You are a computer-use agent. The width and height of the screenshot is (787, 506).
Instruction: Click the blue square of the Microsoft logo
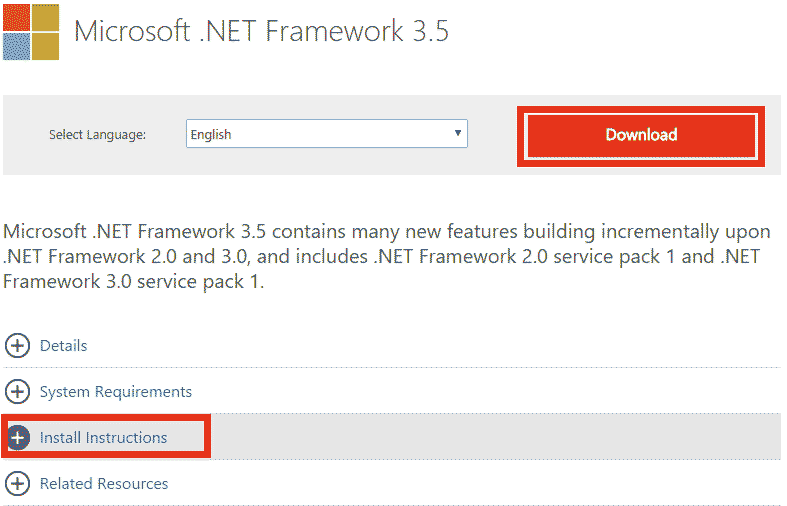tap(15, 46)
